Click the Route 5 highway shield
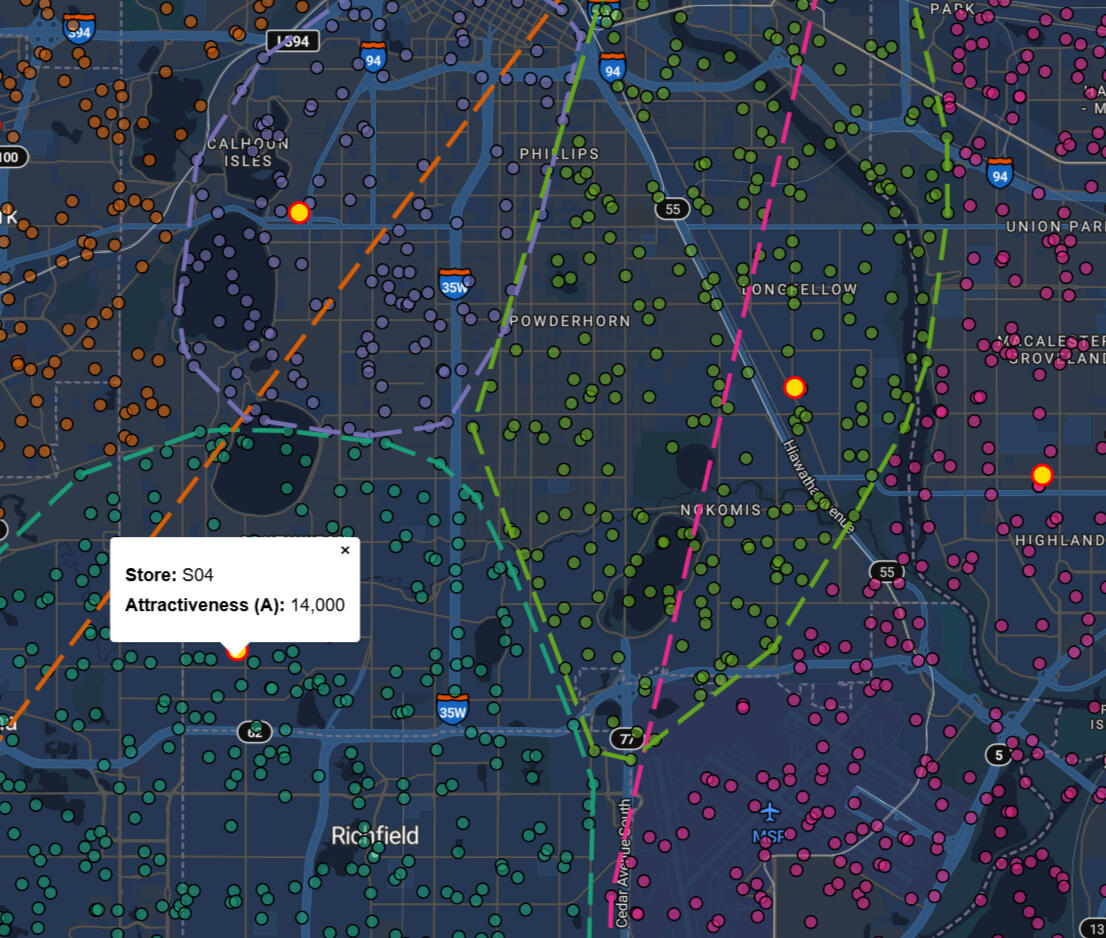 click(x=999, y=755)
